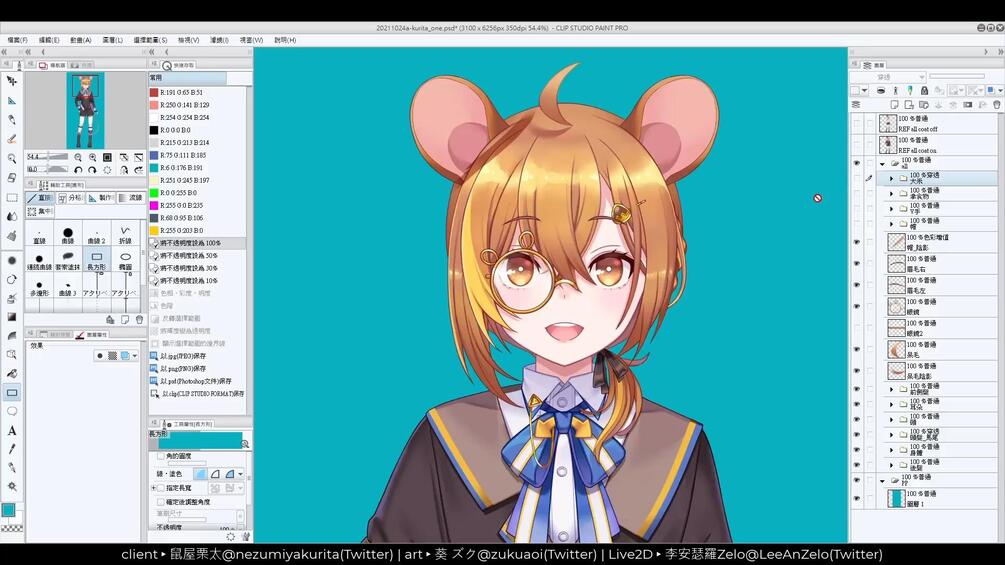Select the Figure rectangle tool in the toolbar

point(12,393)
